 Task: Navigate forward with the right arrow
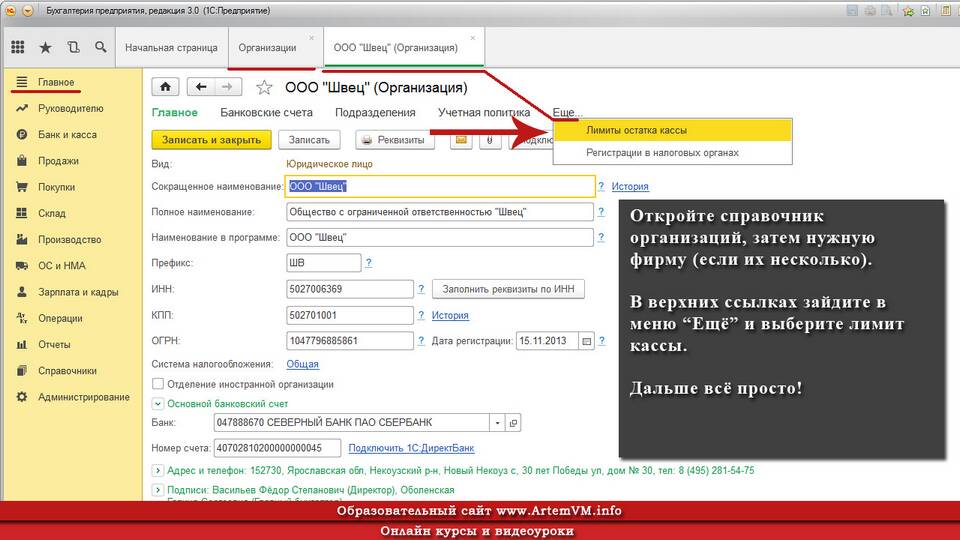[228, 87]
